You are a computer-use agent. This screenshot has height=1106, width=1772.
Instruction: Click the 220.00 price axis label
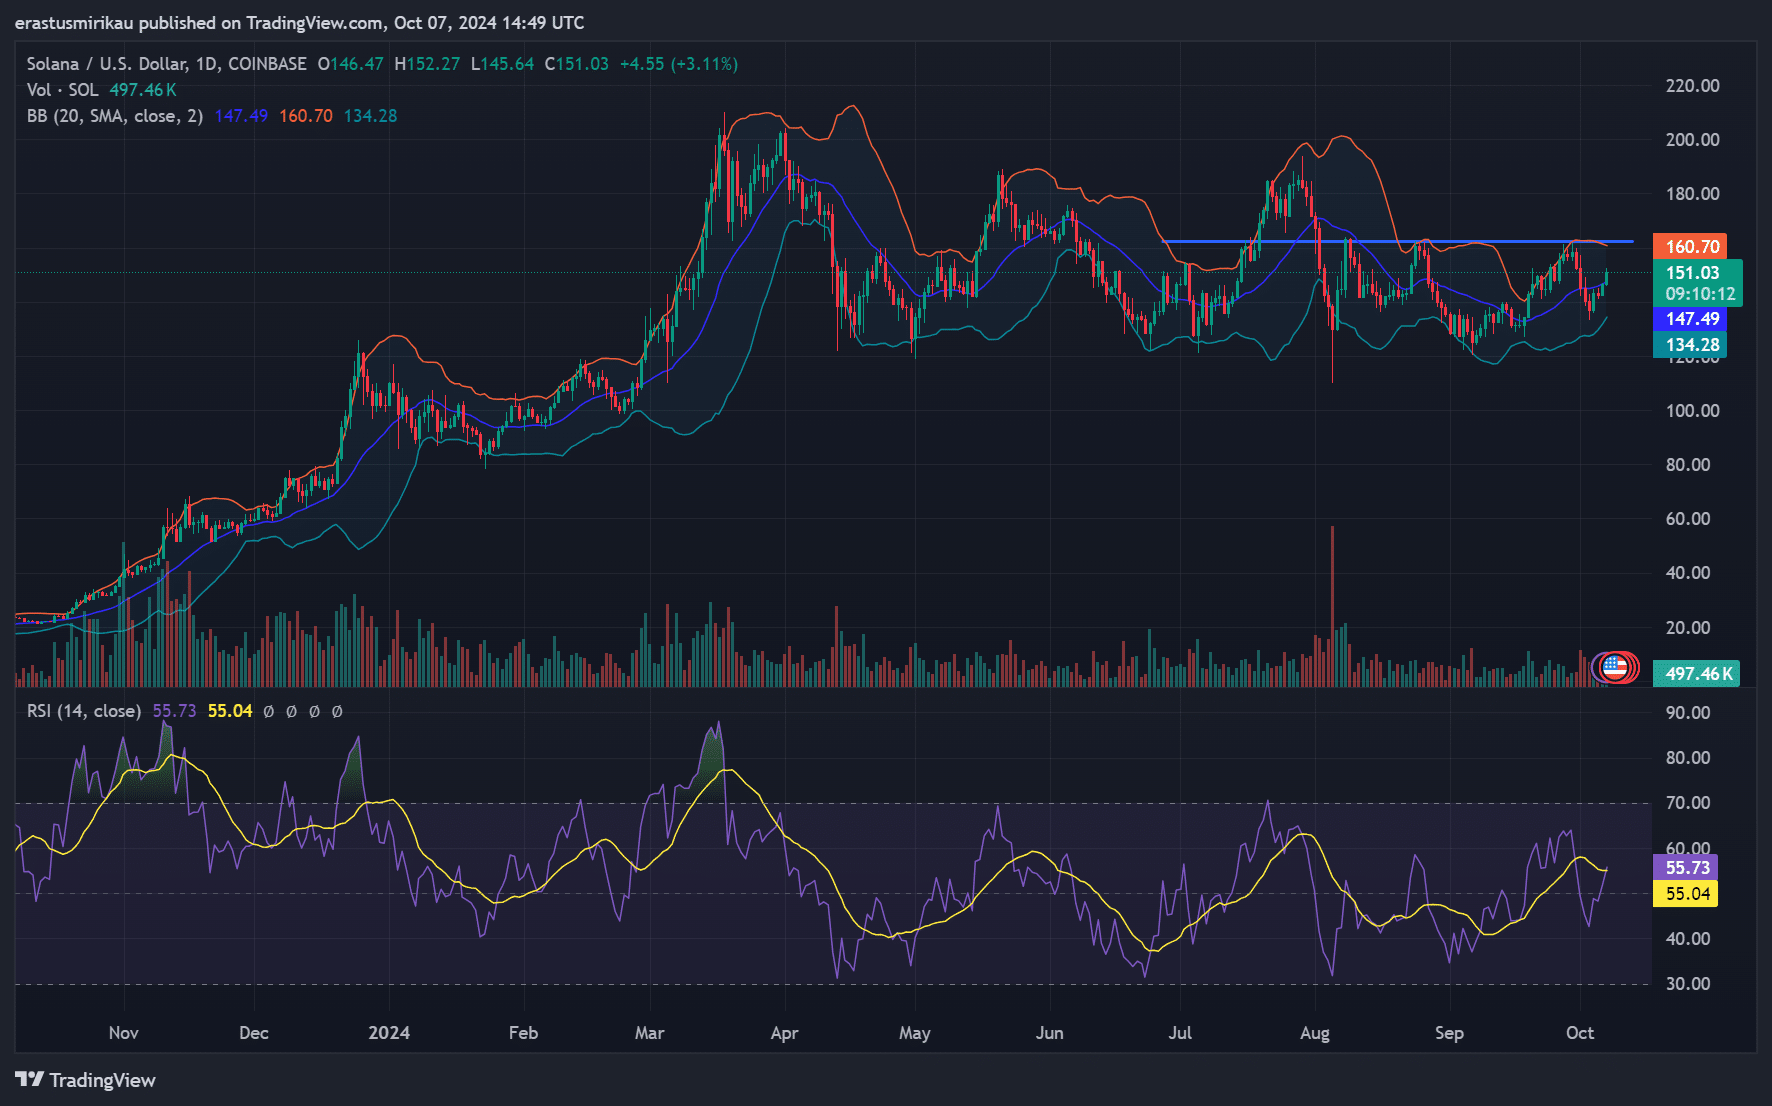(1692, 86)
